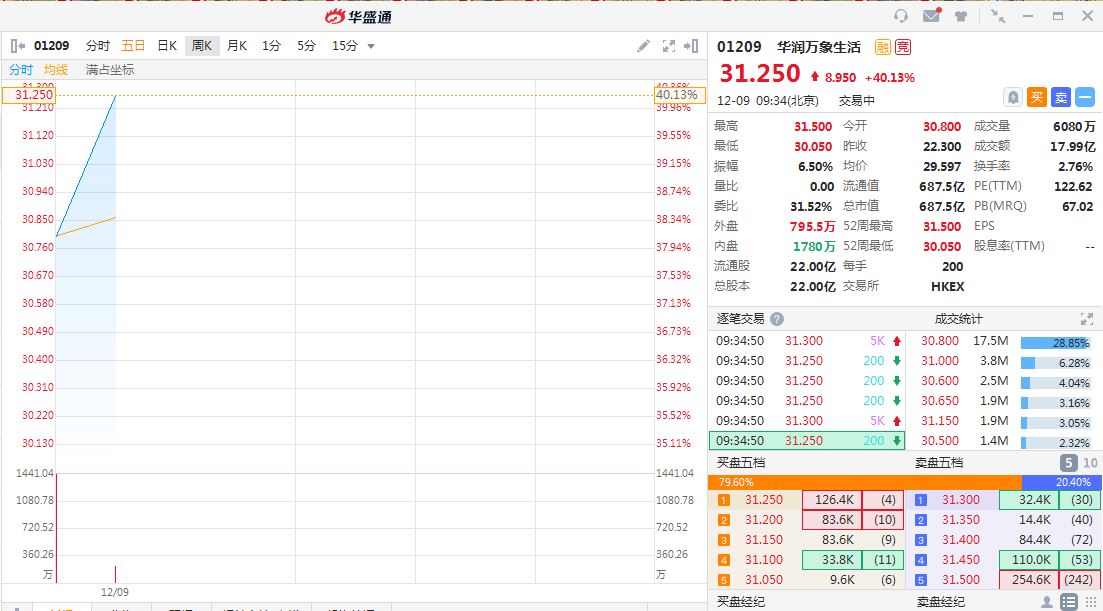
Task: Open the skin theme shirt icon
Action: click(961, 15)
